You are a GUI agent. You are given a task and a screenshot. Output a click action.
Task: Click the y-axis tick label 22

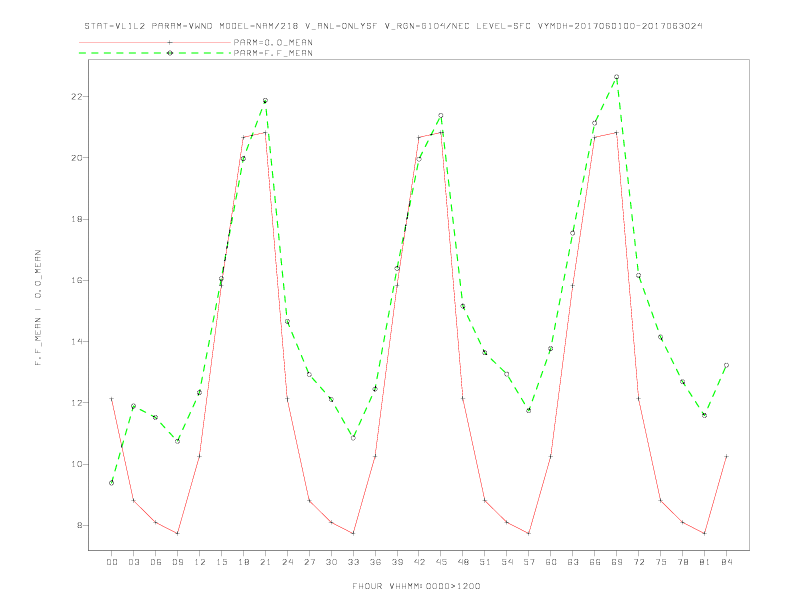click(x=76, y=96)
